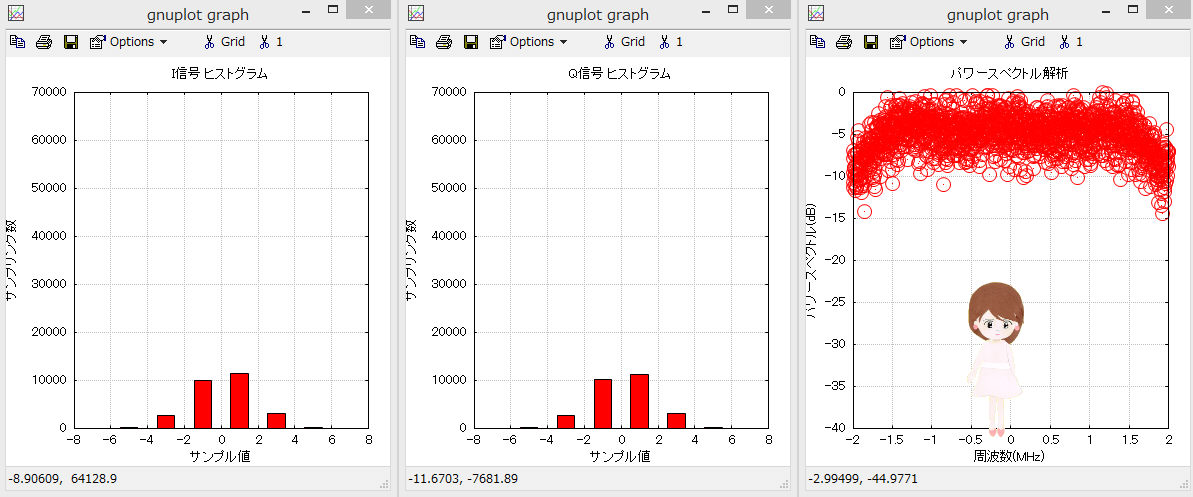Open the Options dropdown in the Q信号 histogram window

click(528, 42)
